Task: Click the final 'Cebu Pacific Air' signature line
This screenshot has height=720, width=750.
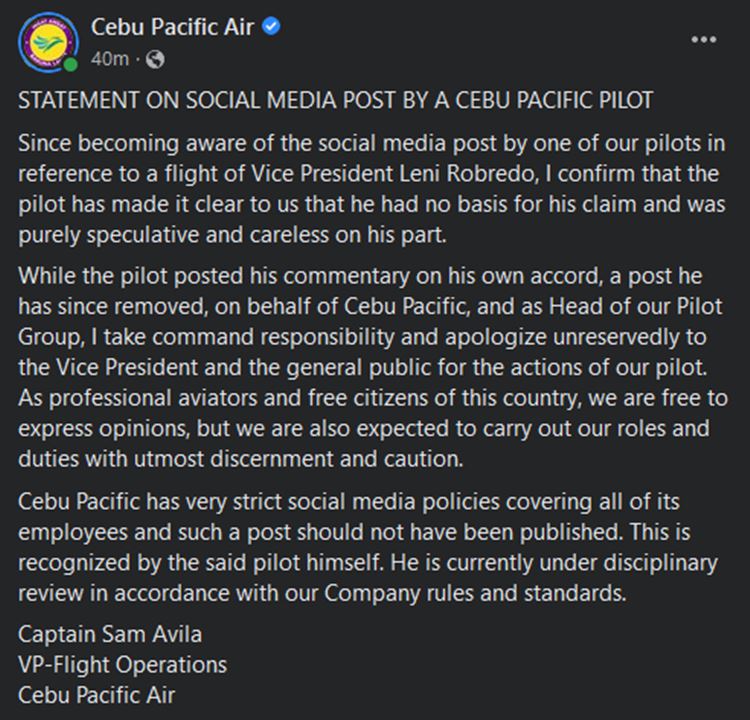Action: point(97,693)
